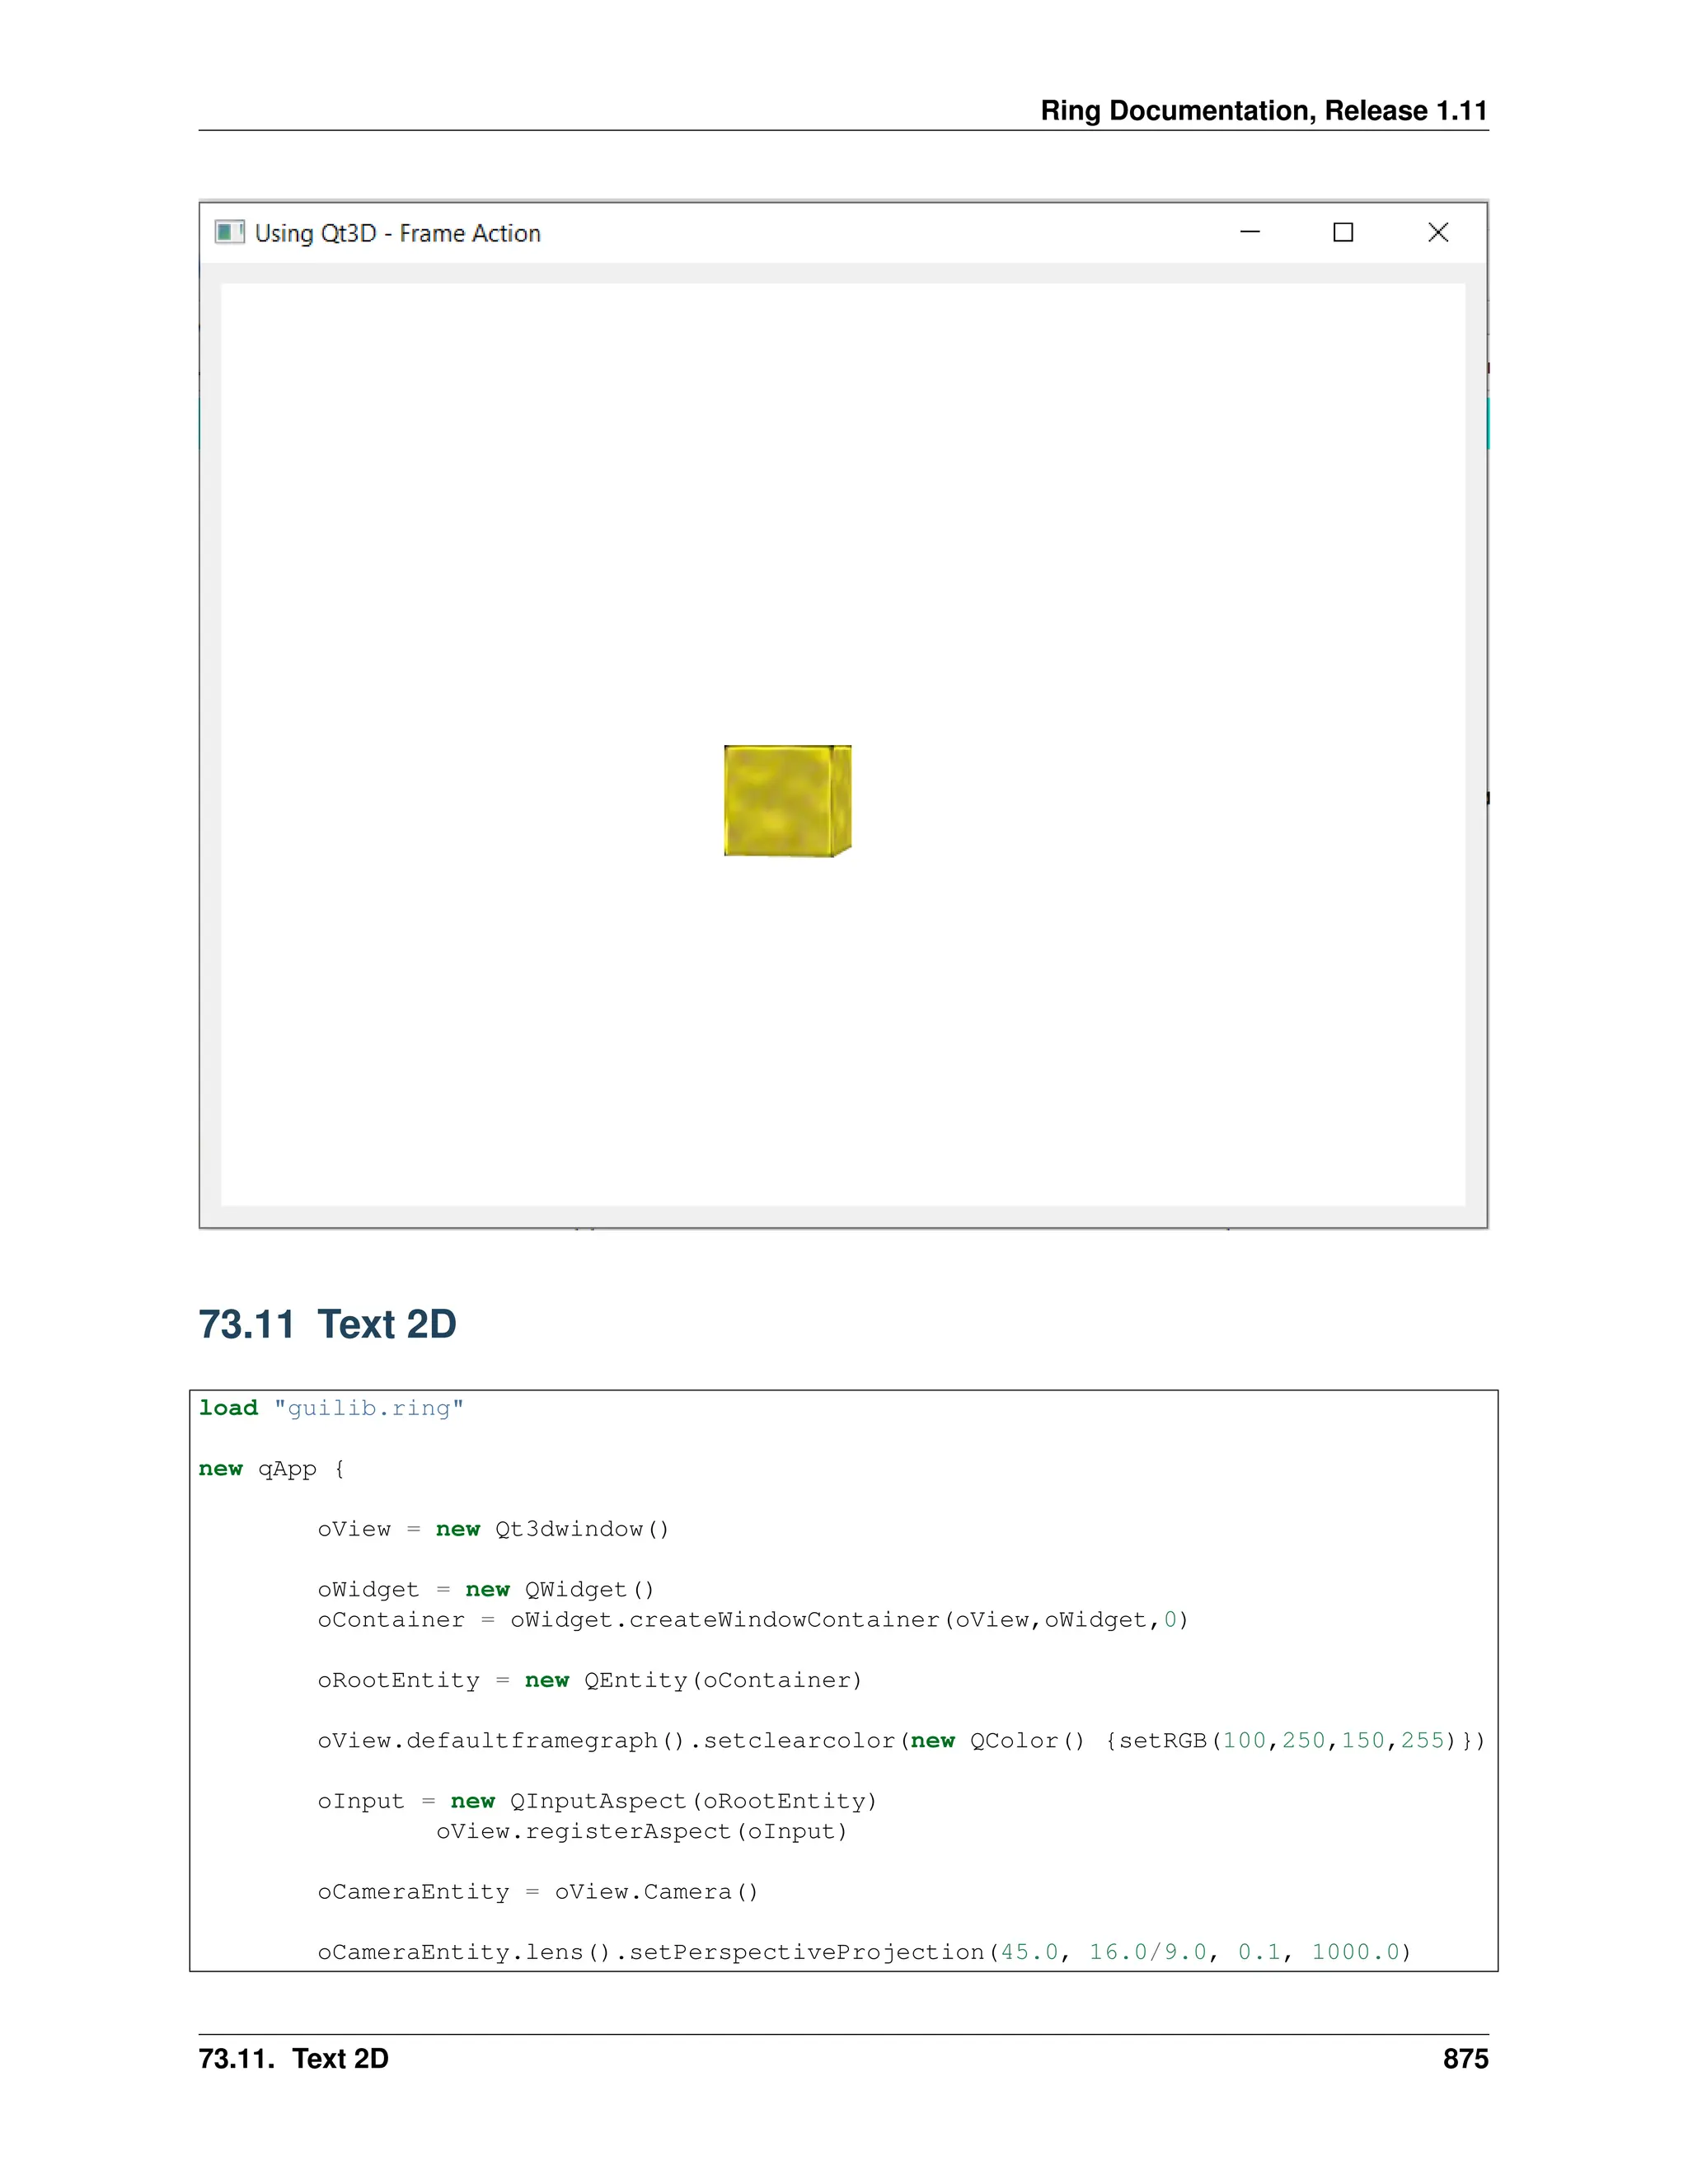Screen dimensions: 1688x2184
Task: Select the '73.11 Text 2D' section heading
Action: coord(327,1324)
